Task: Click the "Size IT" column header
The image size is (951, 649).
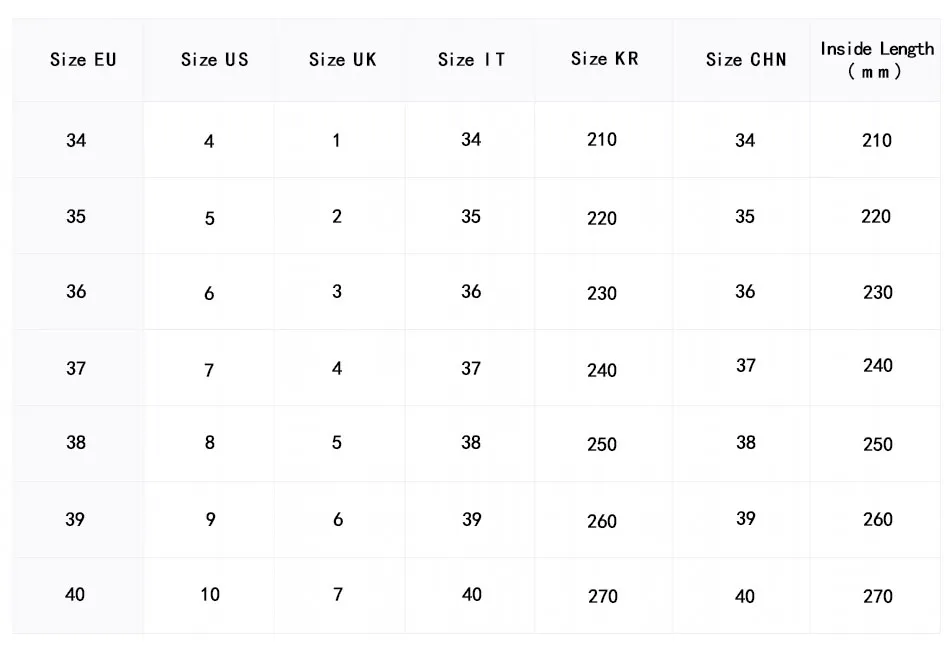Action: (x=471, y=60)
